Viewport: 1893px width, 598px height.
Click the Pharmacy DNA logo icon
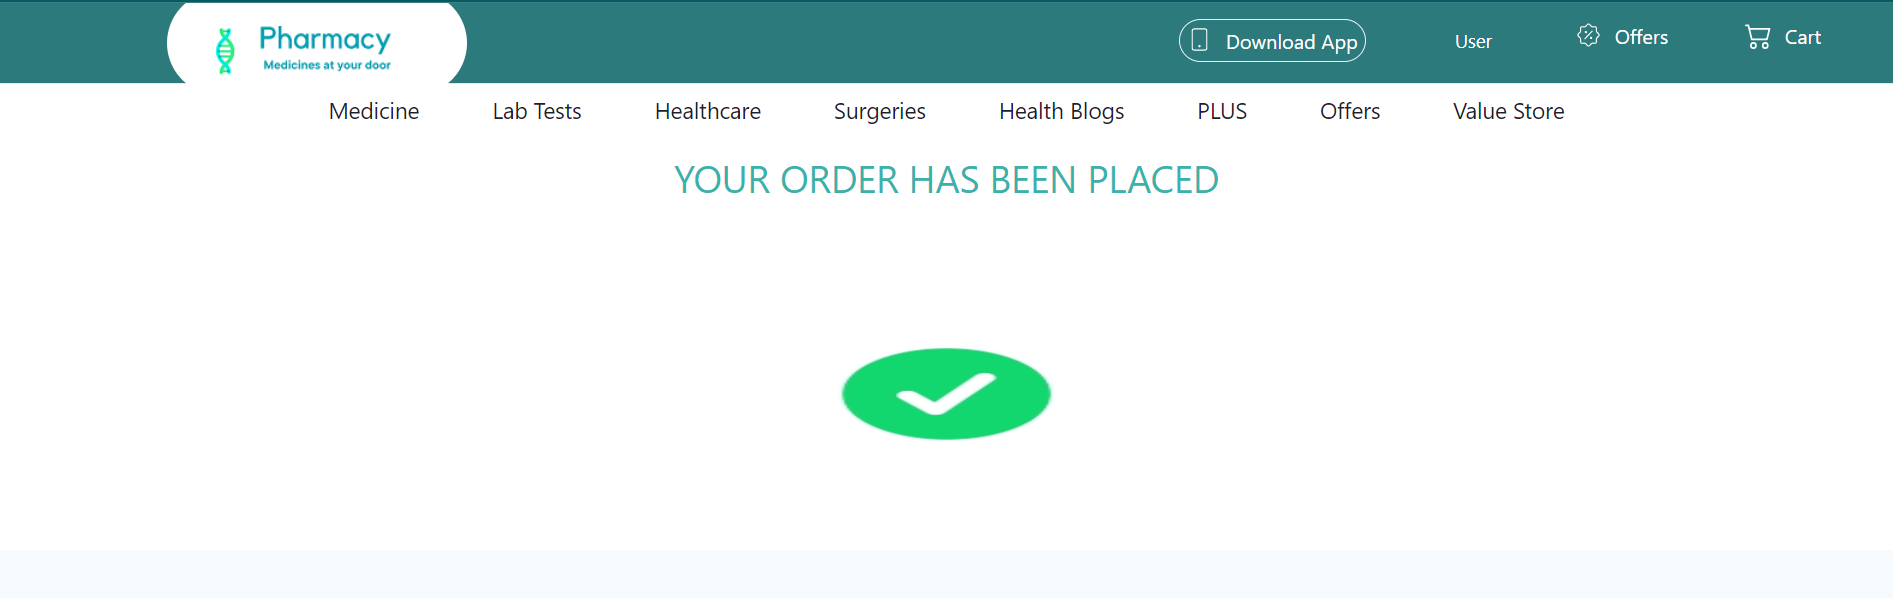[225, 50]
